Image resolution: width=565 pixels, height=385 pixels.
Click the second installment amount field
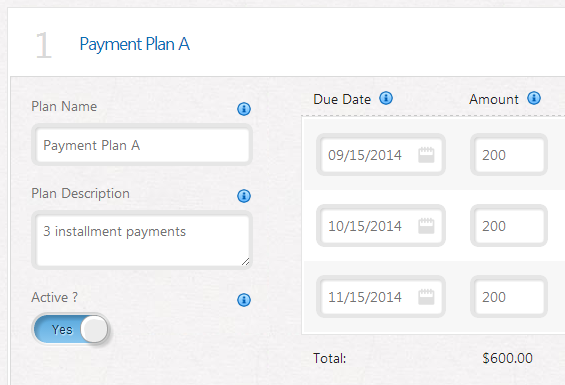point(509,226)
